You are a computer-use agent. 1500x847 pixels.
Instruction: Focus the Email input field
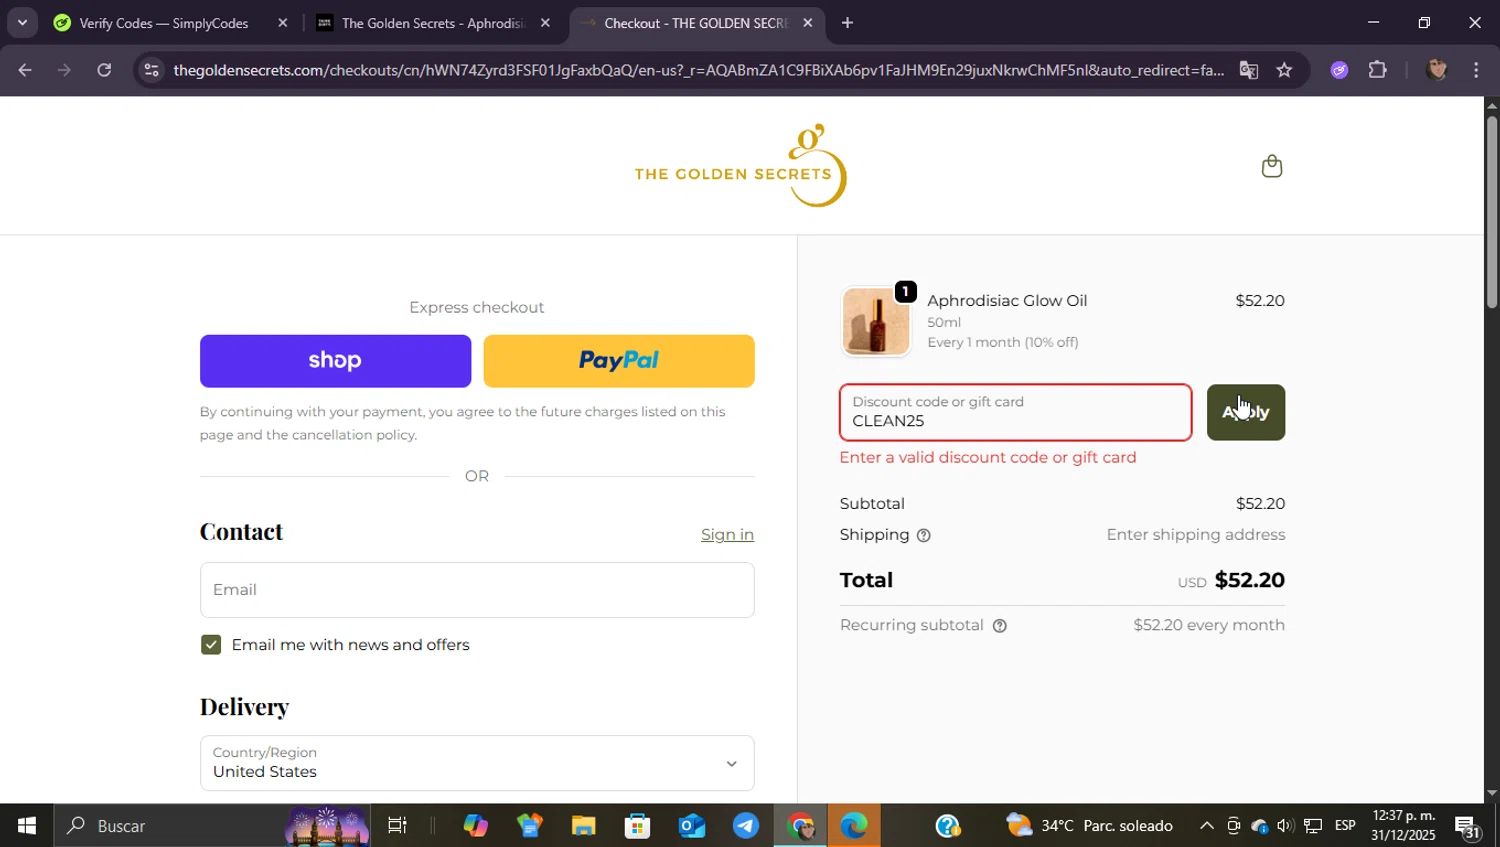[x=477, y=590]
